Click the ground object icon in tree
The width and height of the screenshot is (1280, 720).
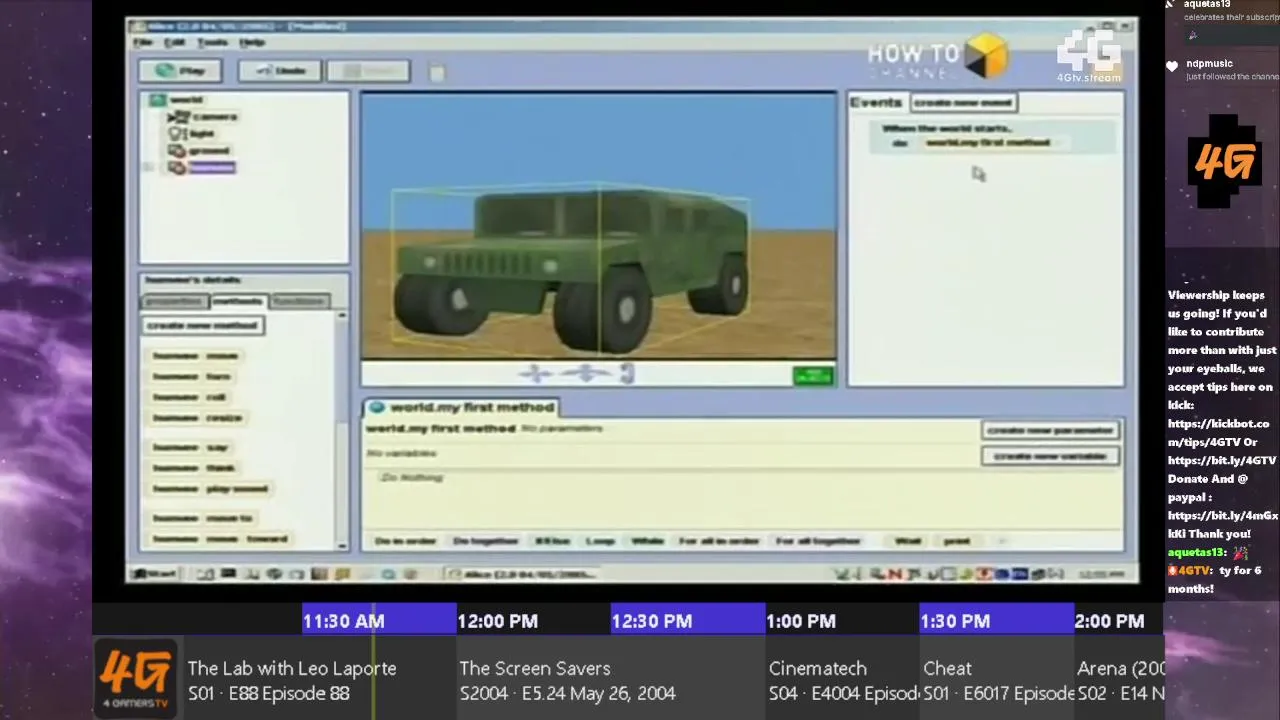[177, 151]
